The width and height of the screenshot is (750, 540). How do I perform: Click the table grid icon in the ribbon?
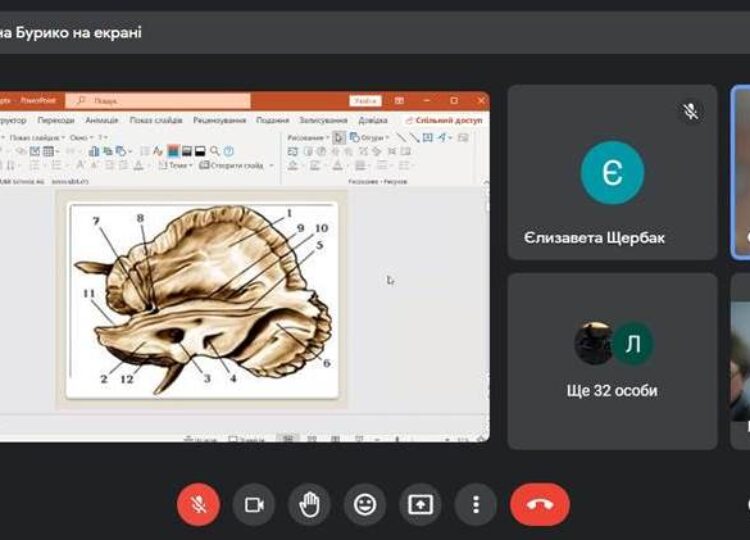click(x=48, y=152)
